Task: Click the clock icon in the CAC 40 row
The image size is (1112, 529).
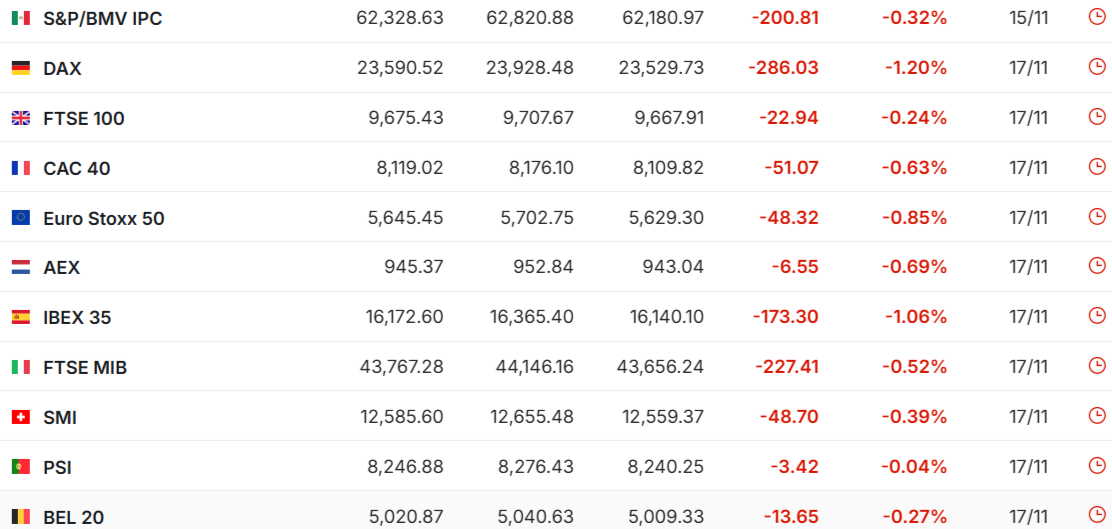Action: click(x=1096, y=167)
